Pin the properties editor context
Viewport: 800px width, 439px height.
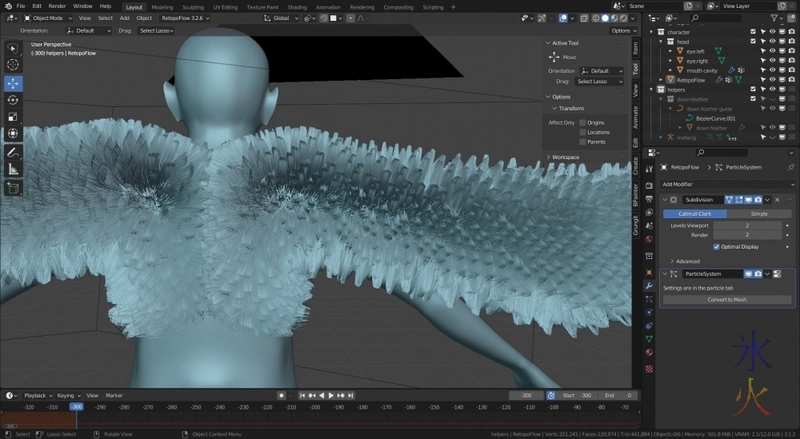tap(790, 167)
